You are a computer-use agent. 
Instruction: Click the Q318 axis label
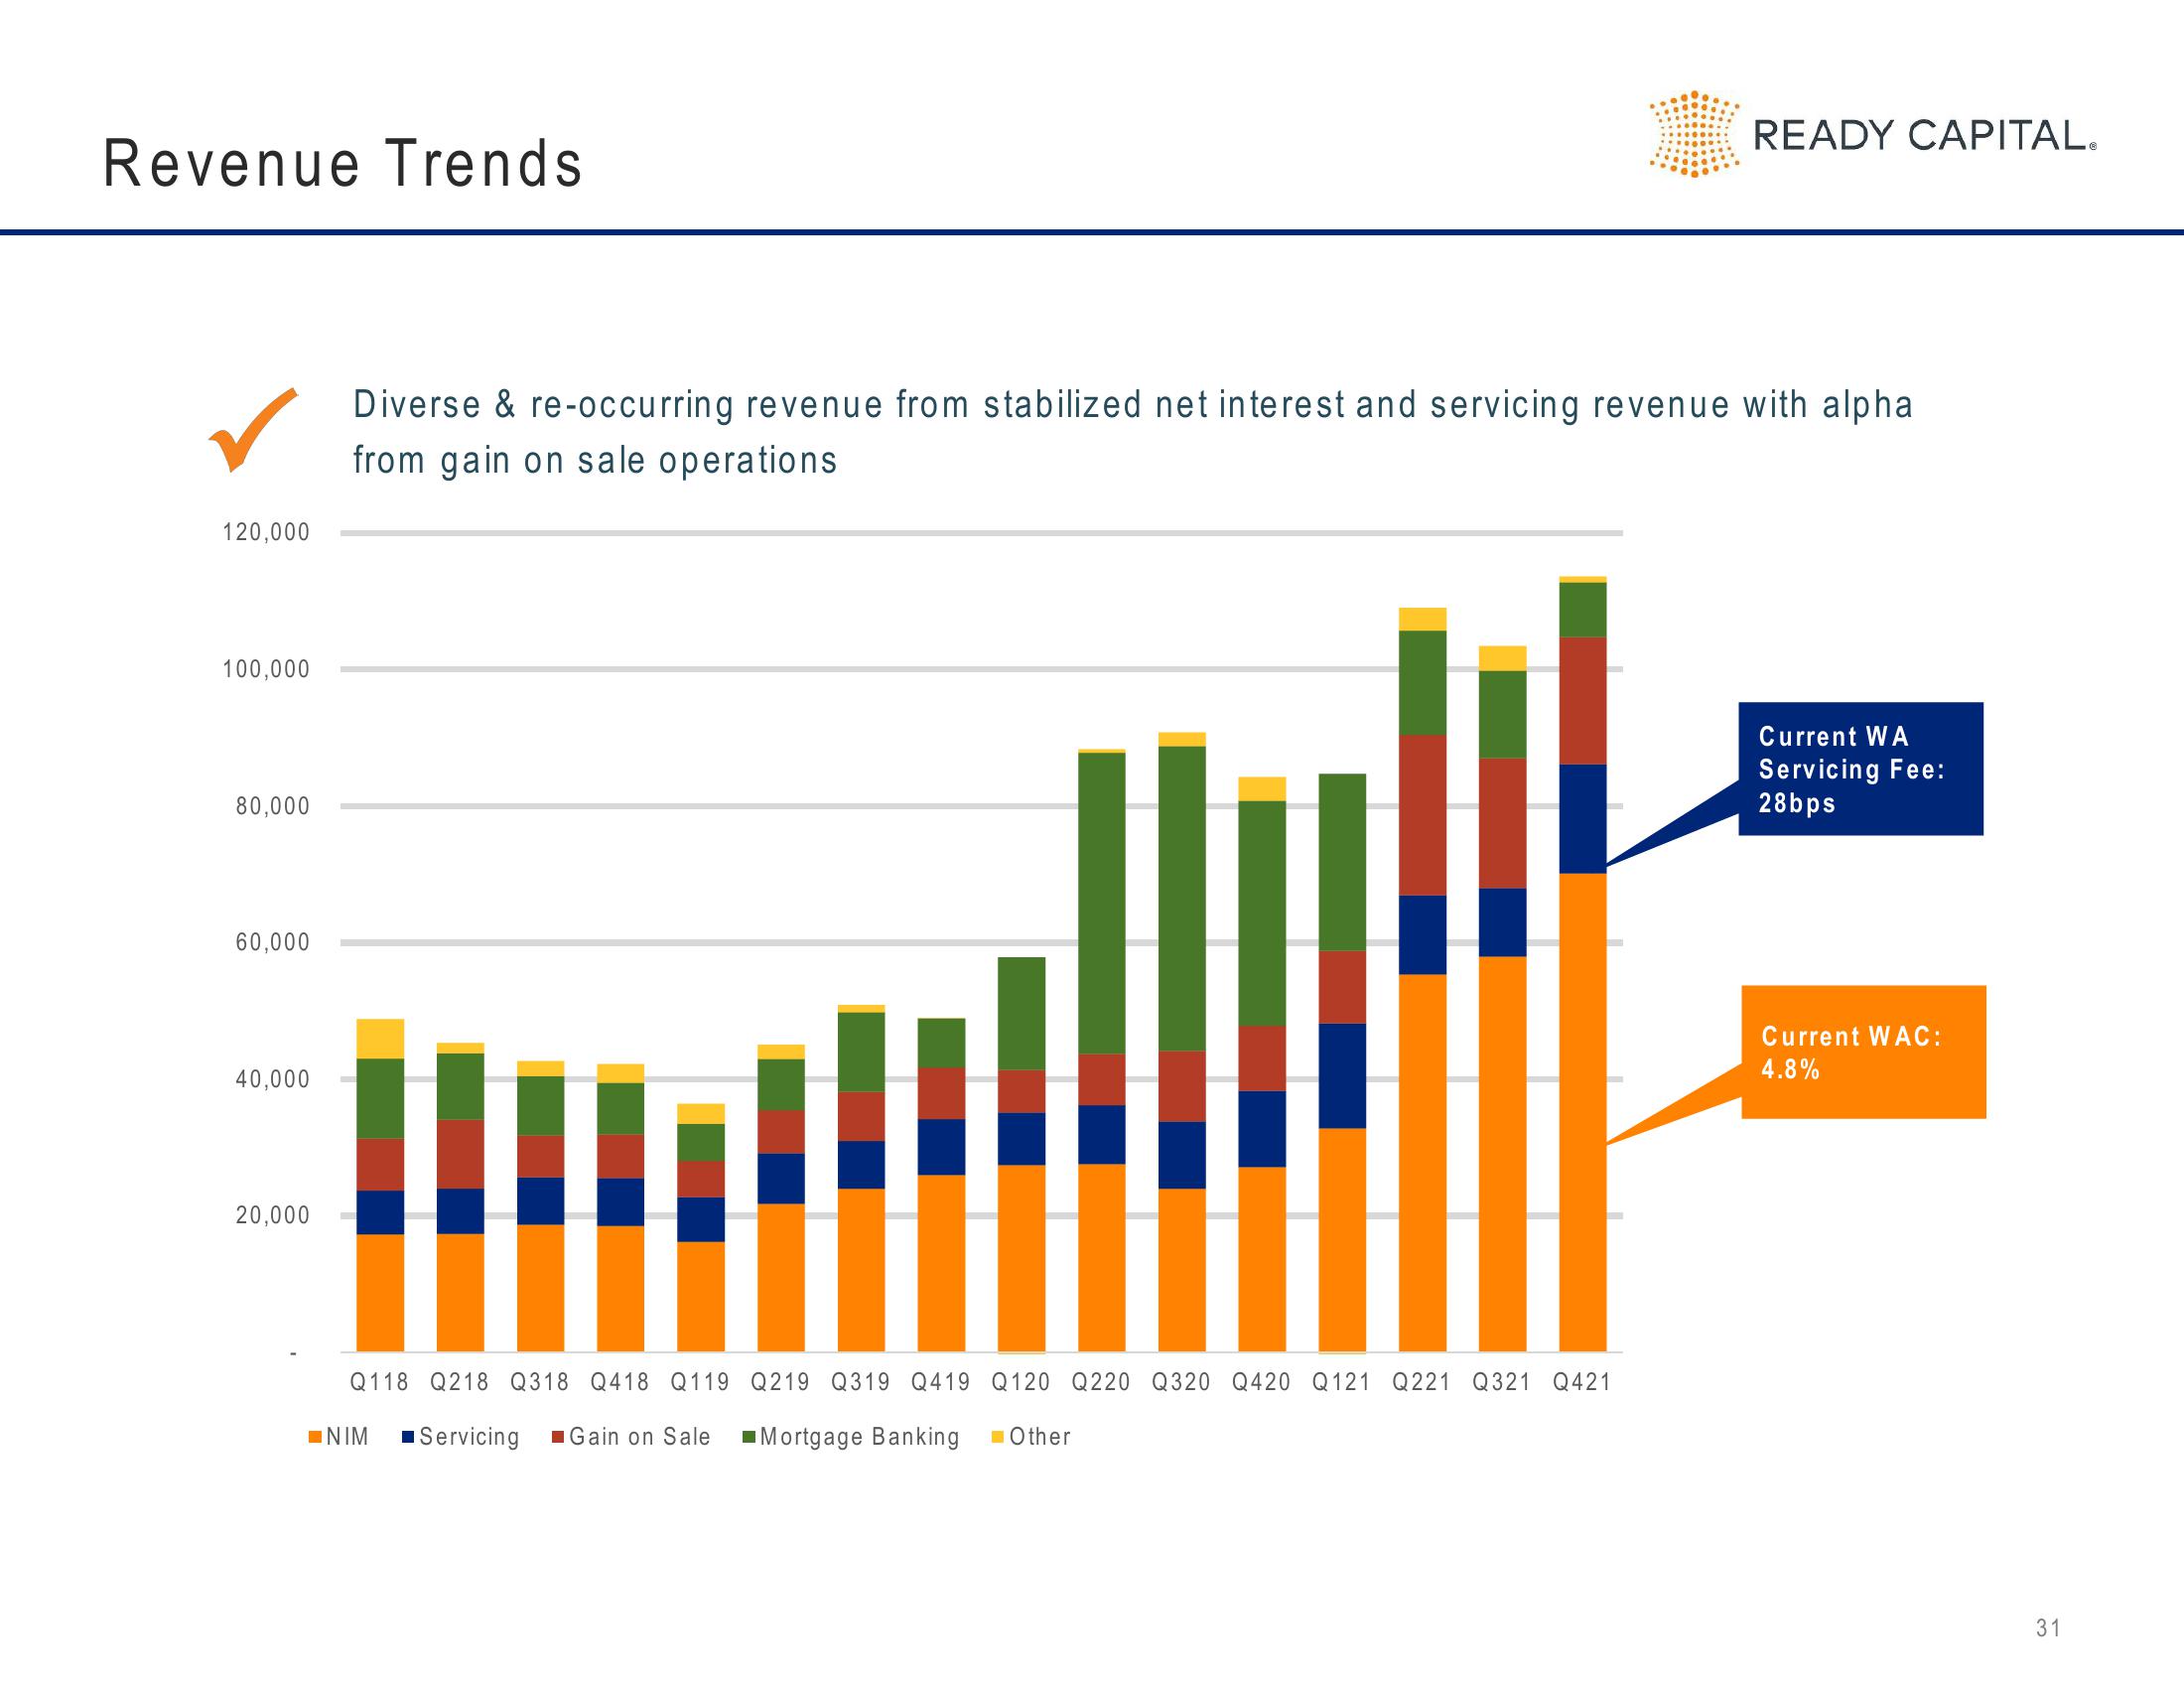[540, 1382]
